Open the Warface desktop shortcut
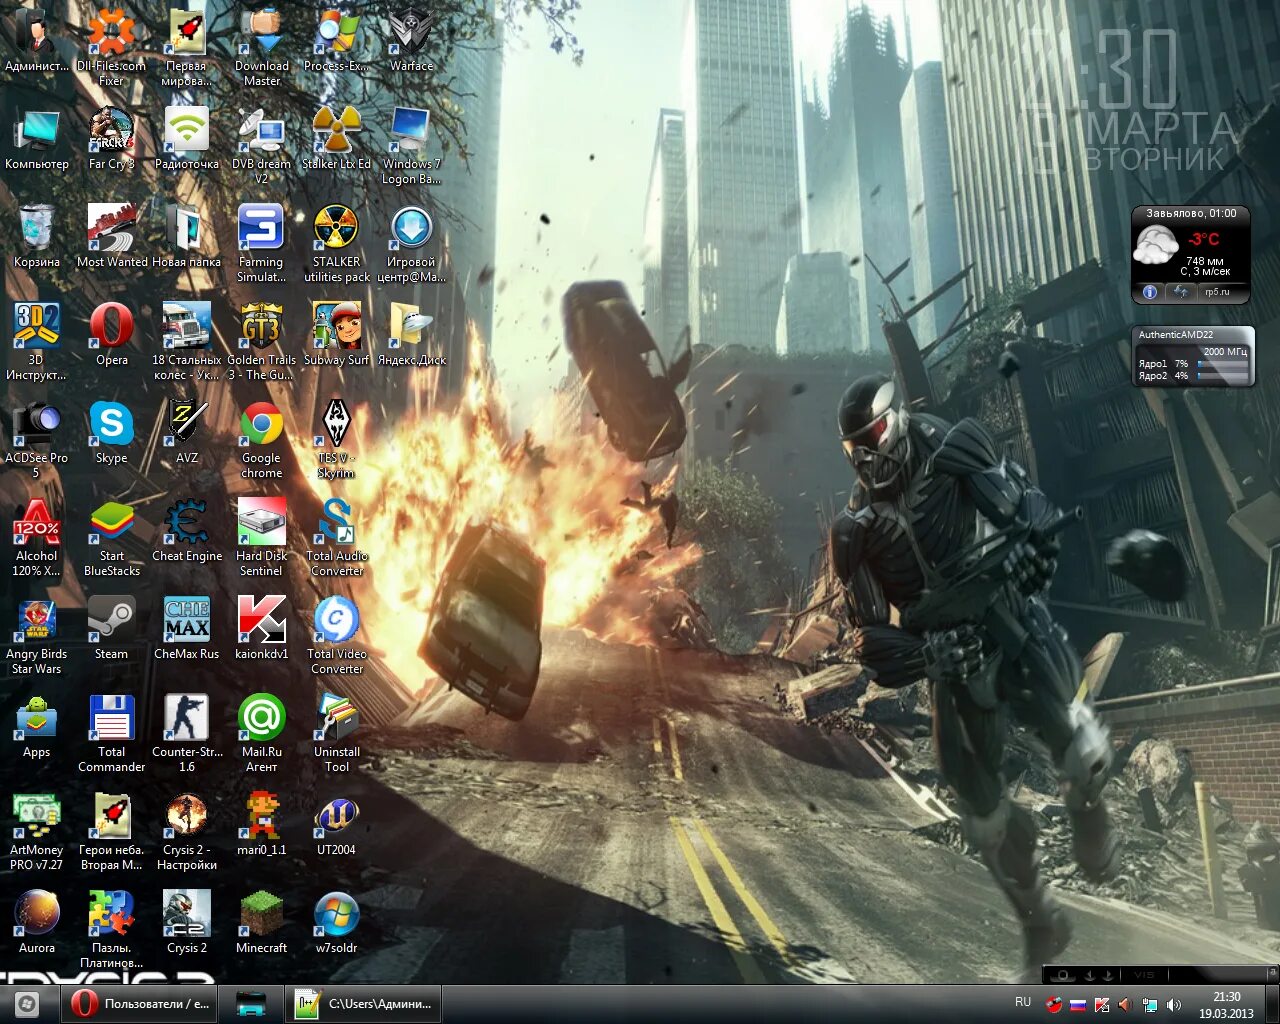The width and height of the screenshot is (1280, 1024). [x=411, y=40]
